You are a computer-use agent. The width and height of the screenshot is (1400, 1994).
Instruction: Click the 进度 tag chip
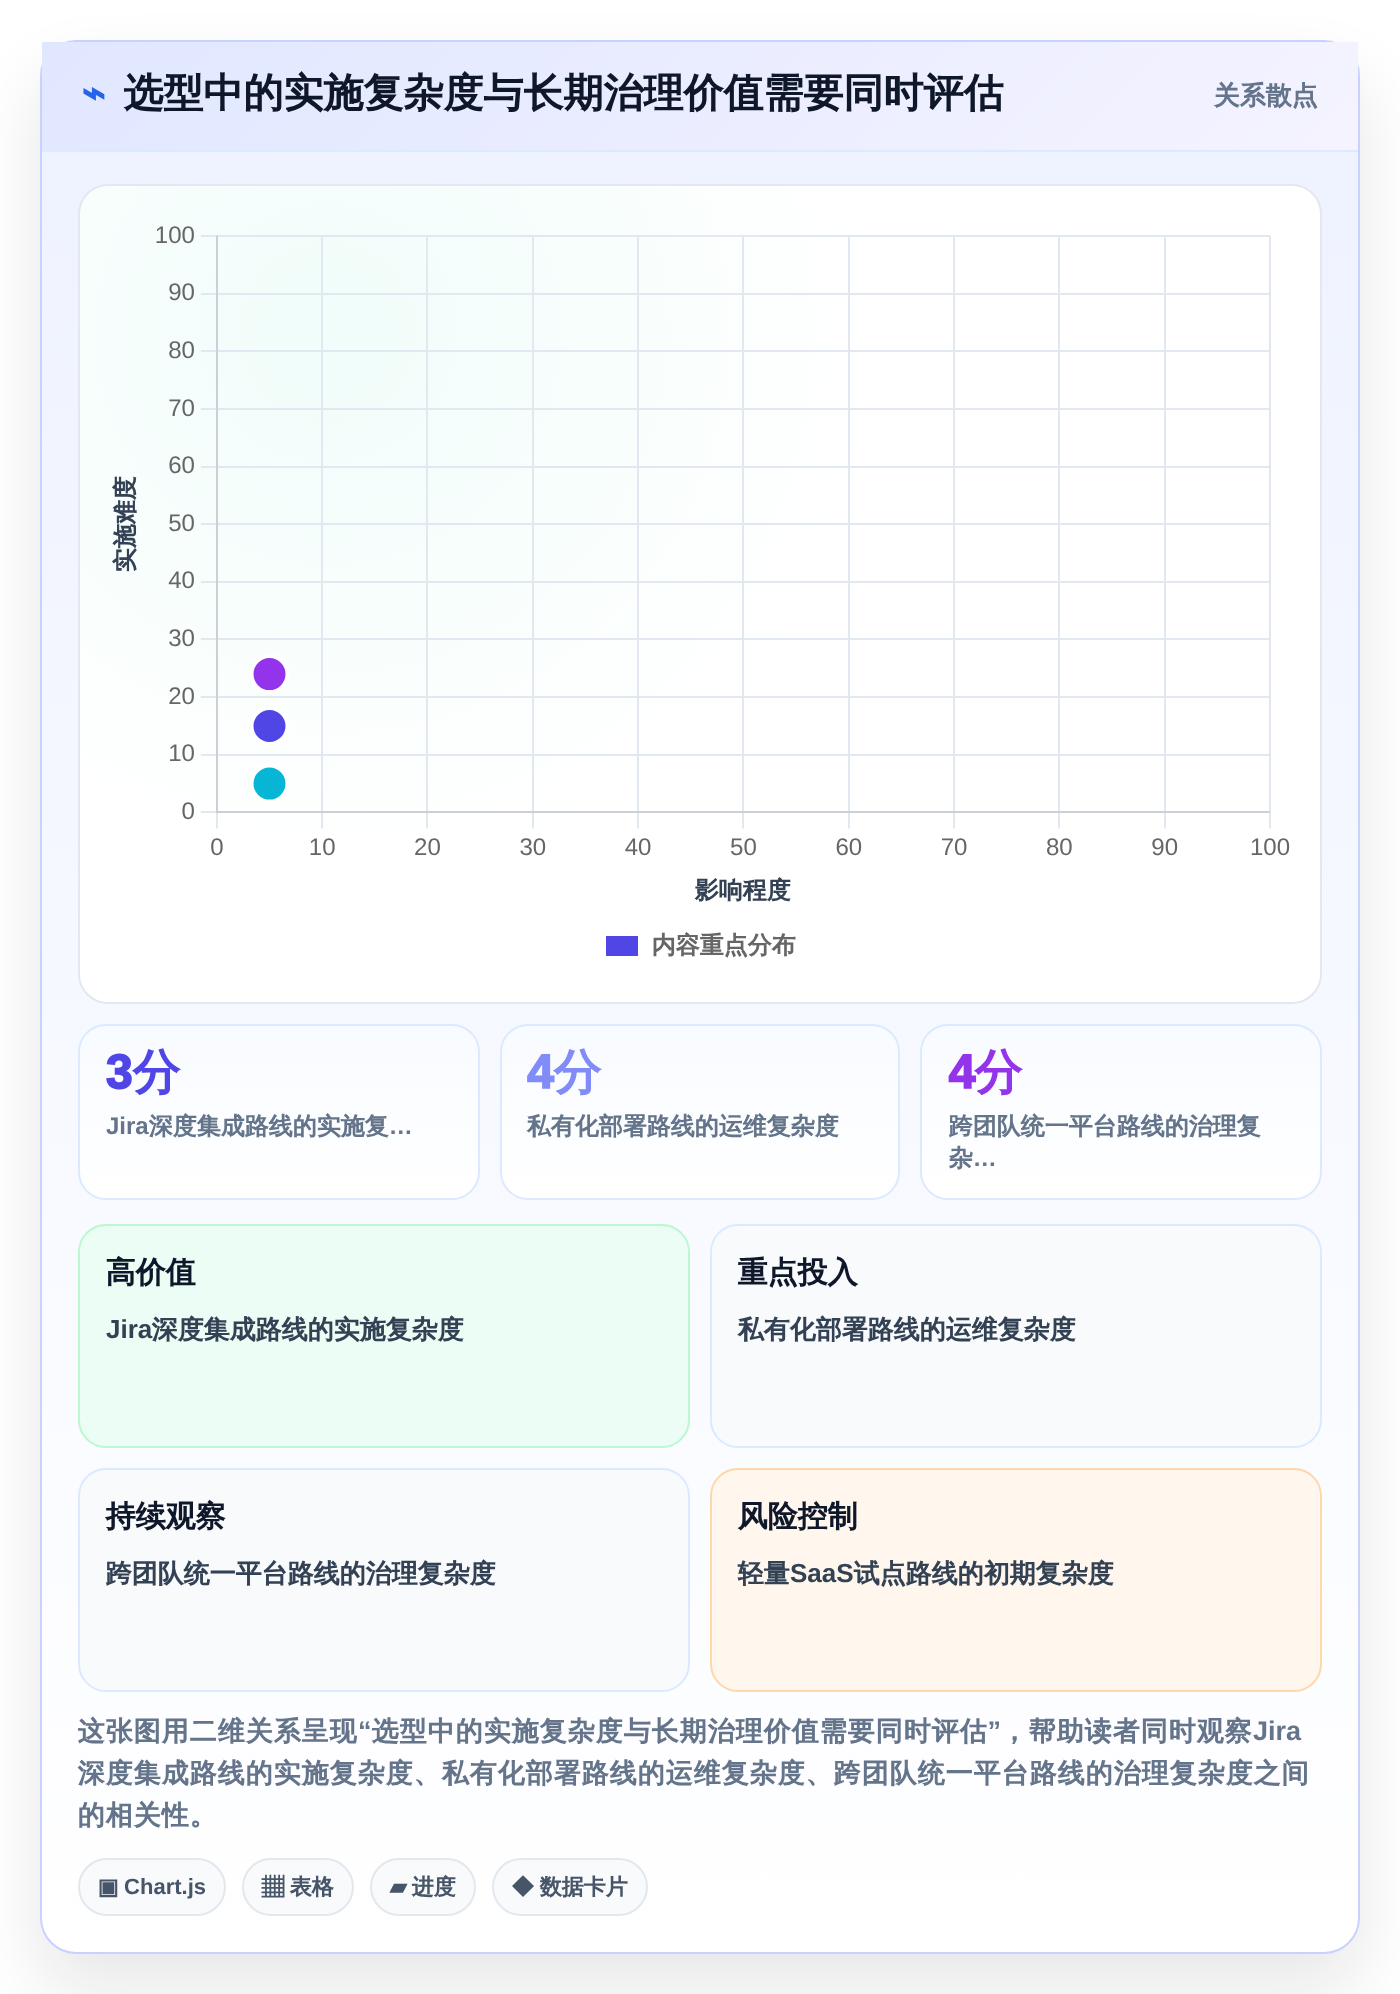tap(423, 1887)
